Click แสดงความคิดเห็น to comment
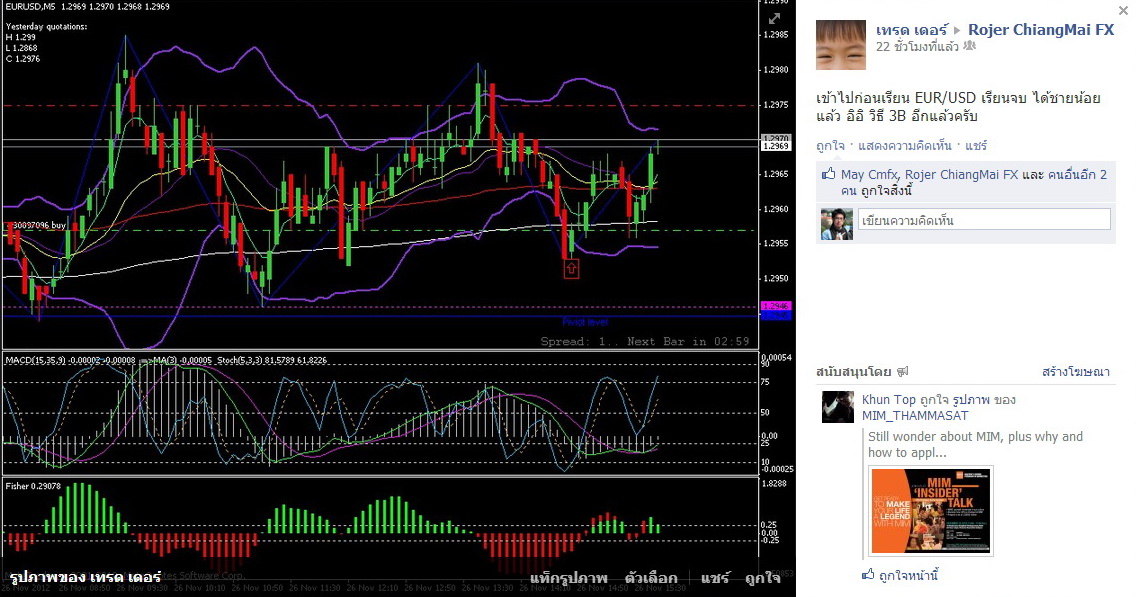Image resolution: width=1136 pixels, height=597 pixels. [x=905, y=146]
